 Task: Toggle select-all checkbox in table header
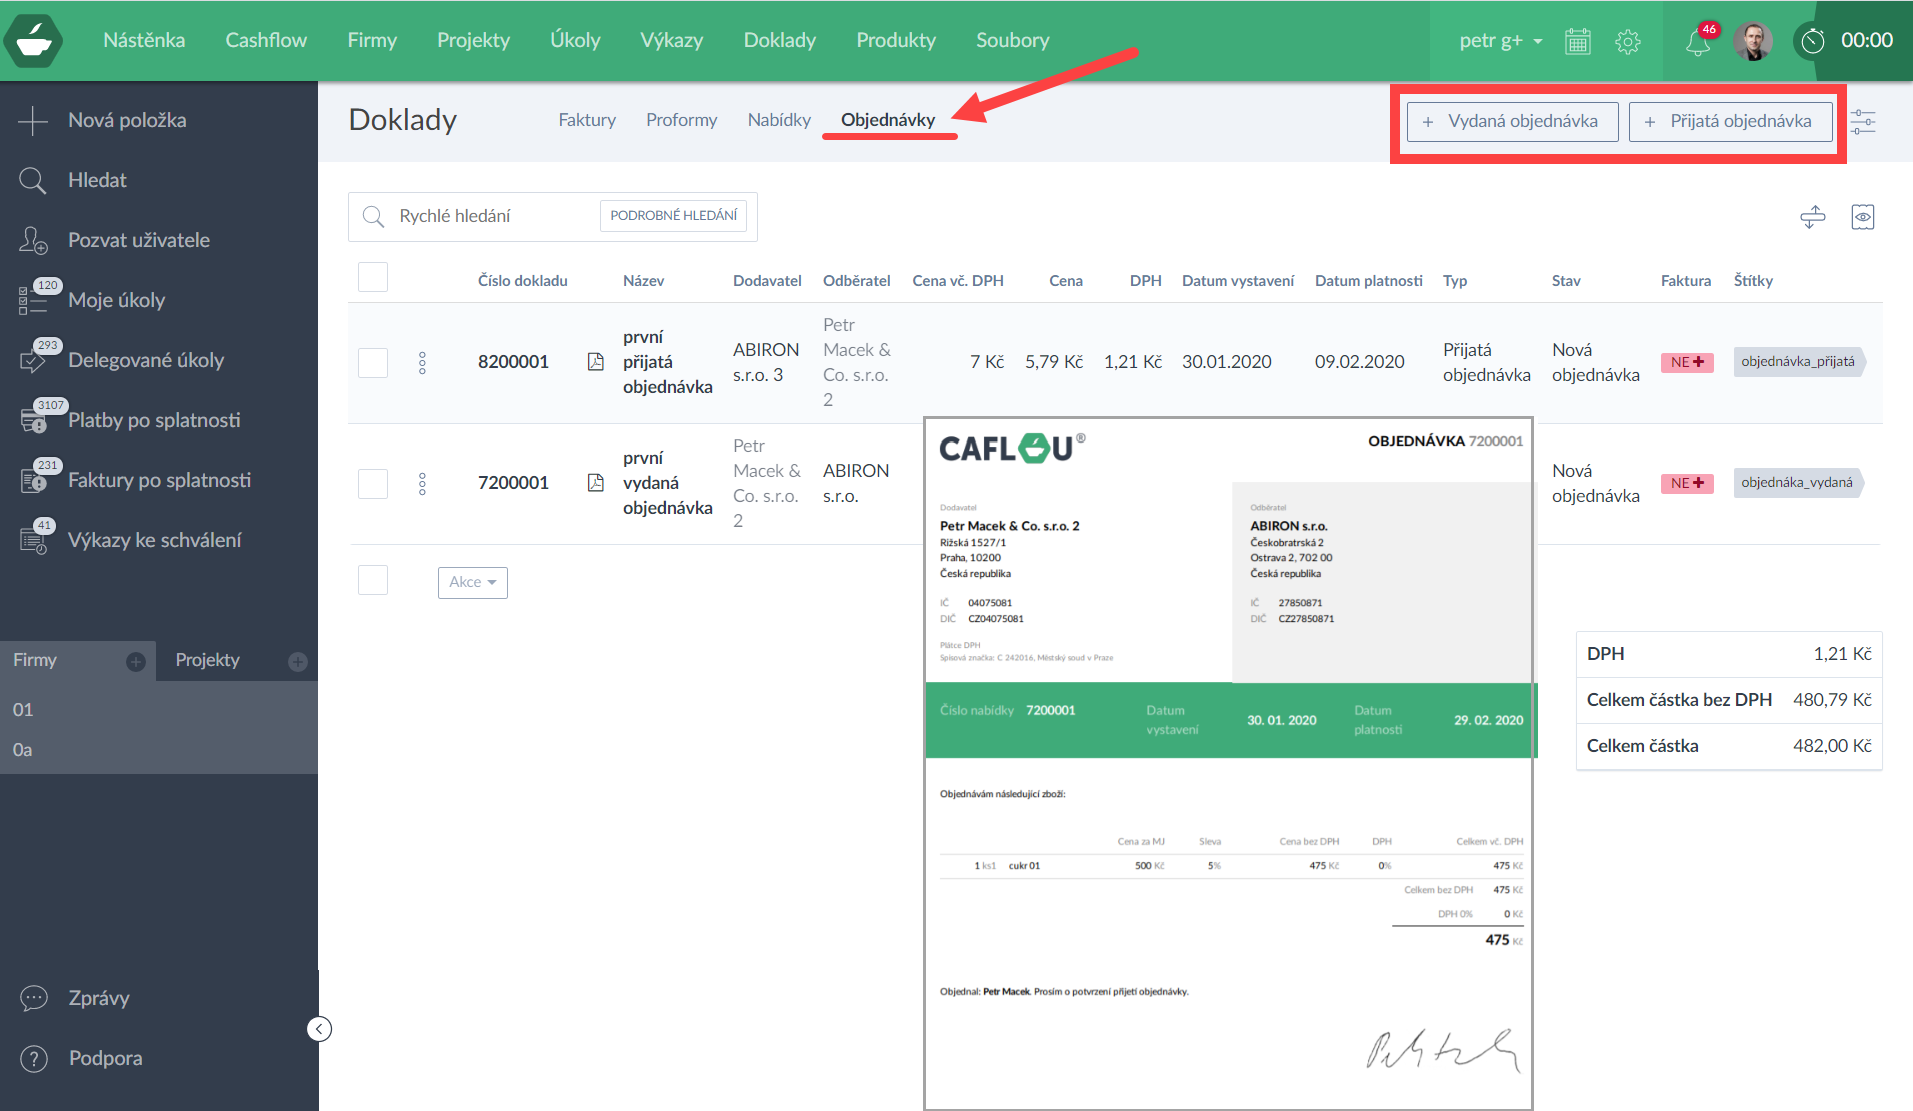[373, 278]
